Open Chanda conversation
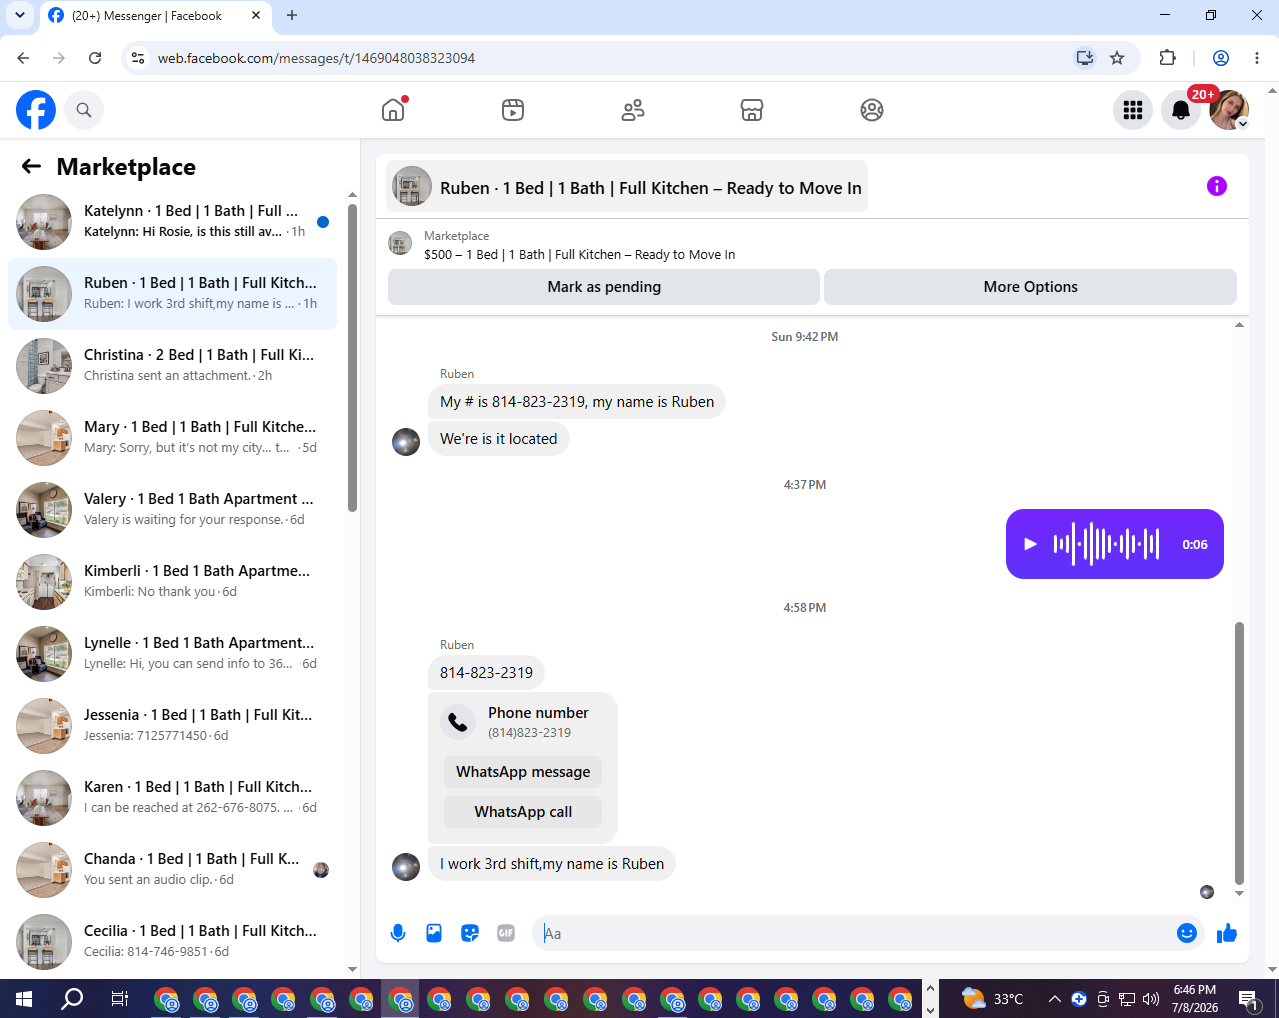This screenshot has height=1018, width=1279. pyautogui.click(x=172, y=870)
